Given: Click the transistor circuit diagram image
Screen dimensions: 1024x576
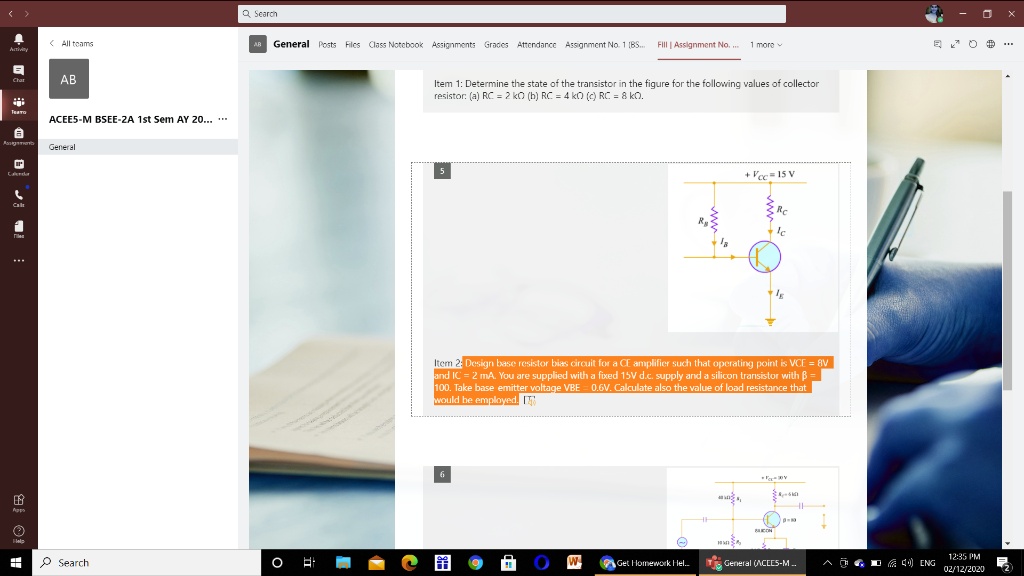Looking at the screenshot, I should (x=752, y=248).
